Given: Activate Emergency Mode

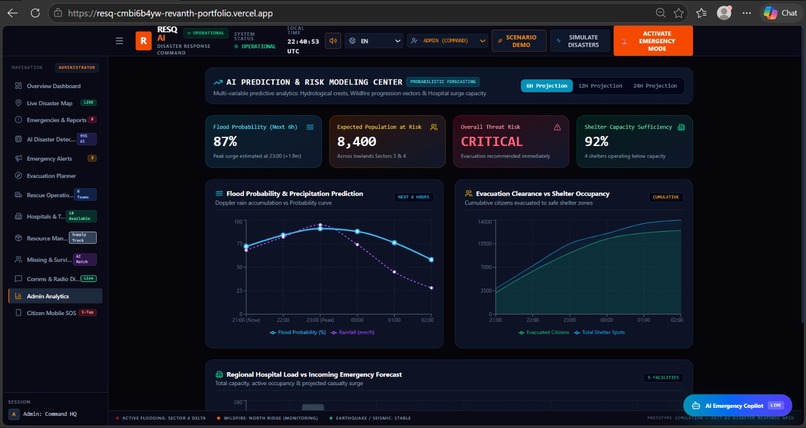Looking at the screenshot, I should tap(653, 41).
